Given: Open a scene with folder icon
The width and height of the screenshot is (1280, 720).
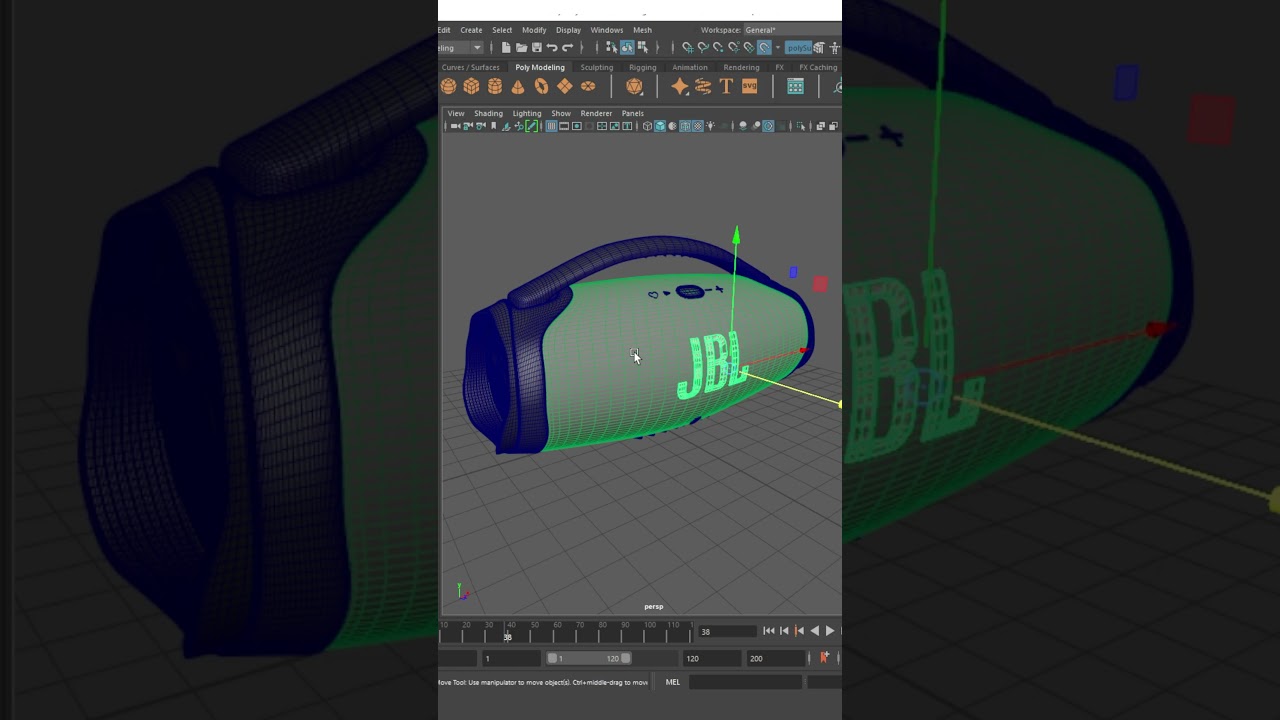Looking at the screenshot, I should coord(521,47).
